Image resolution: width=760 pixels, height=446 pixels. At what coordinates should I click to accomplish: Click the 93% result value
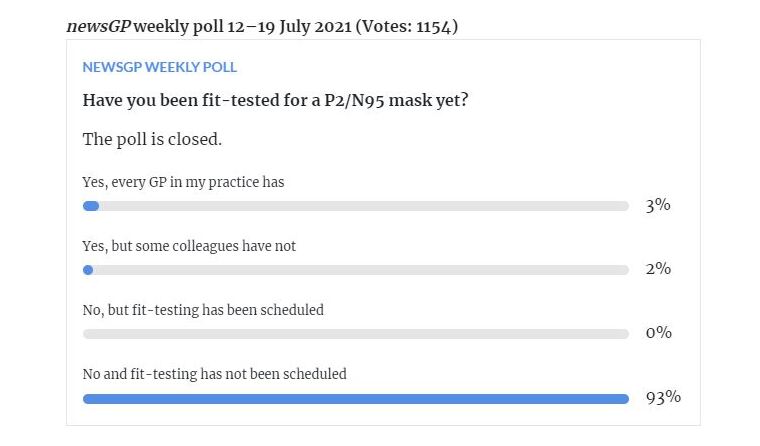(x=662, y=397)
